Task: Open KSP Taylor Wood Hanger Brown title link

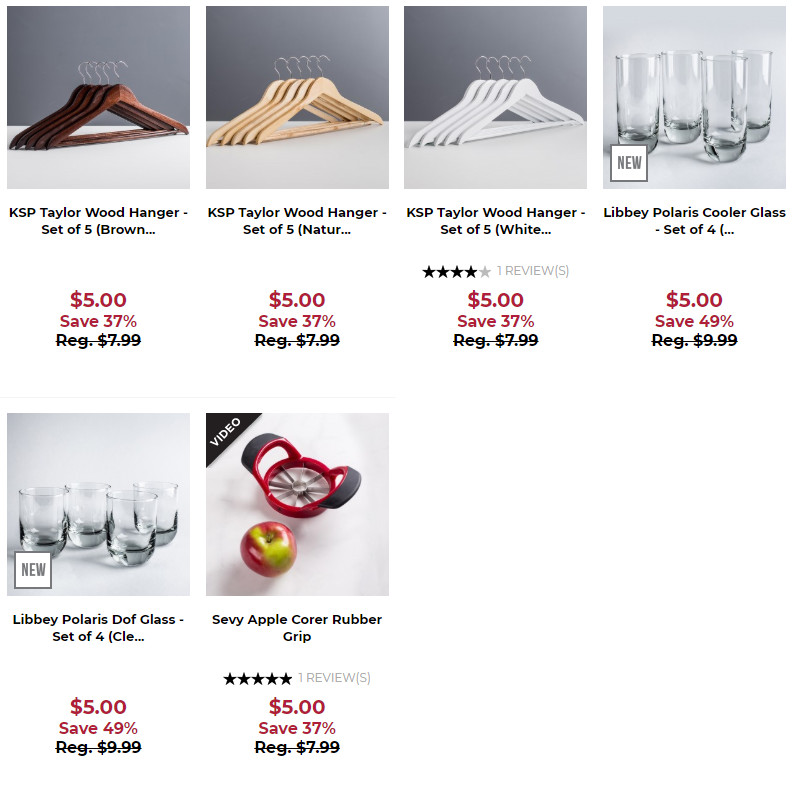Action: click(x=98, y=221)
